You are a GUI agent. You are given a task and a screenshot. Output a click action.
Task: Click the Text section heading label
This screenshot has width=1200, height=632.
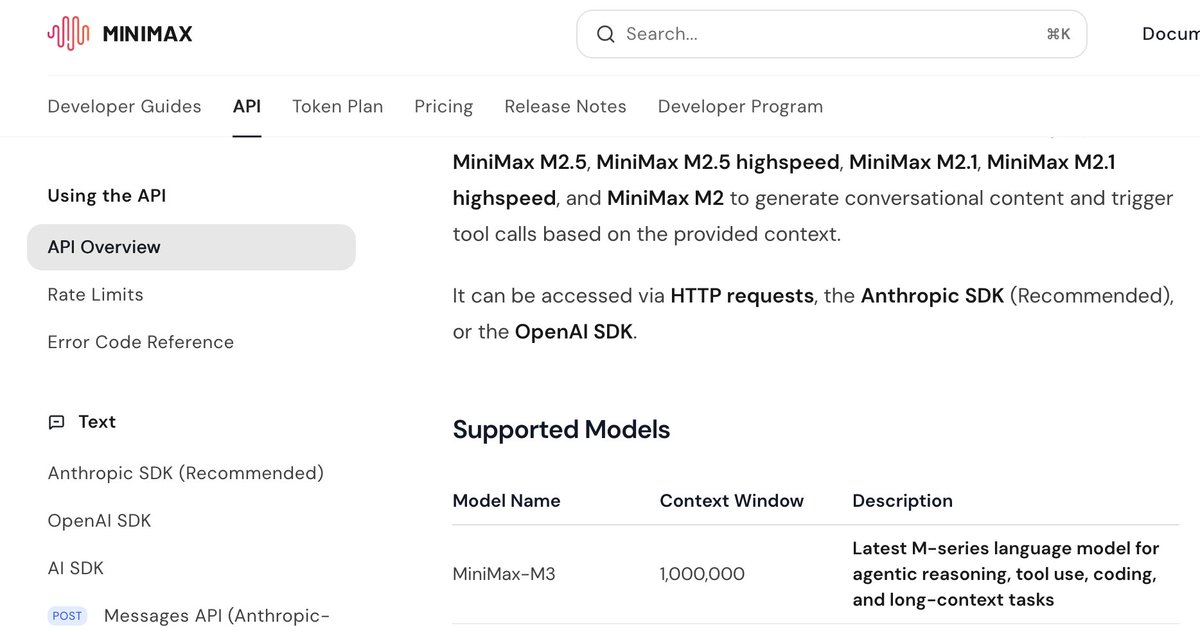[97, 422]
